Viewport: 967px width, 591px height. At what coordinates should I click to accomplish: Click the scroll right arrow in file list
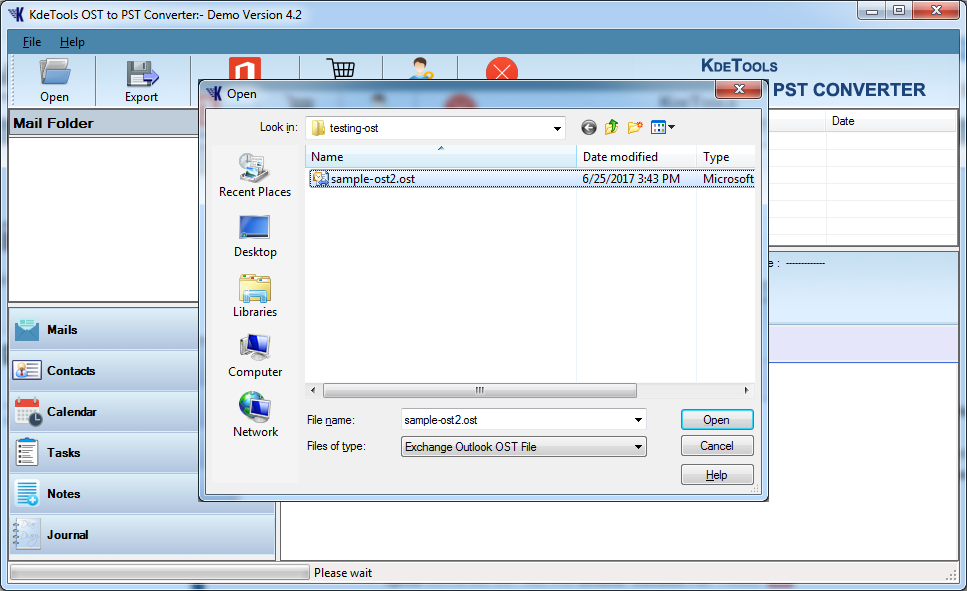click(746, 391)
